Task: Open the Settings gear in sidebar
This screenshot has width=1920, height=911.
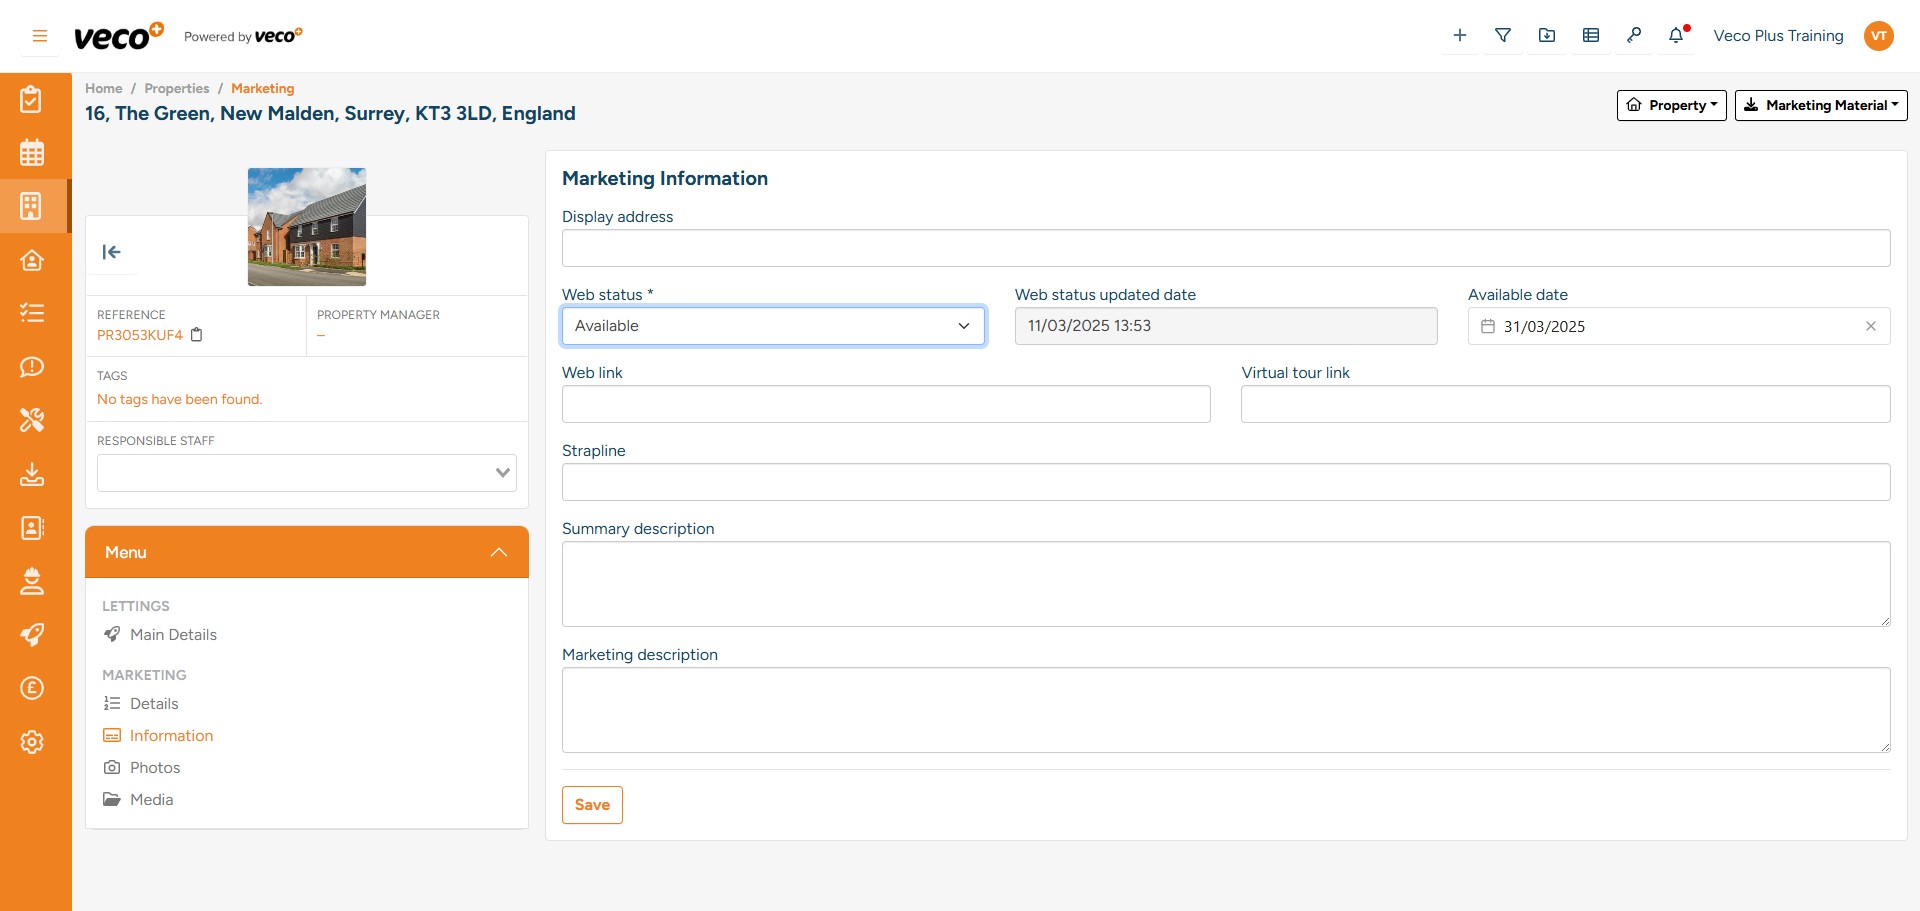Action: [33, 742]
